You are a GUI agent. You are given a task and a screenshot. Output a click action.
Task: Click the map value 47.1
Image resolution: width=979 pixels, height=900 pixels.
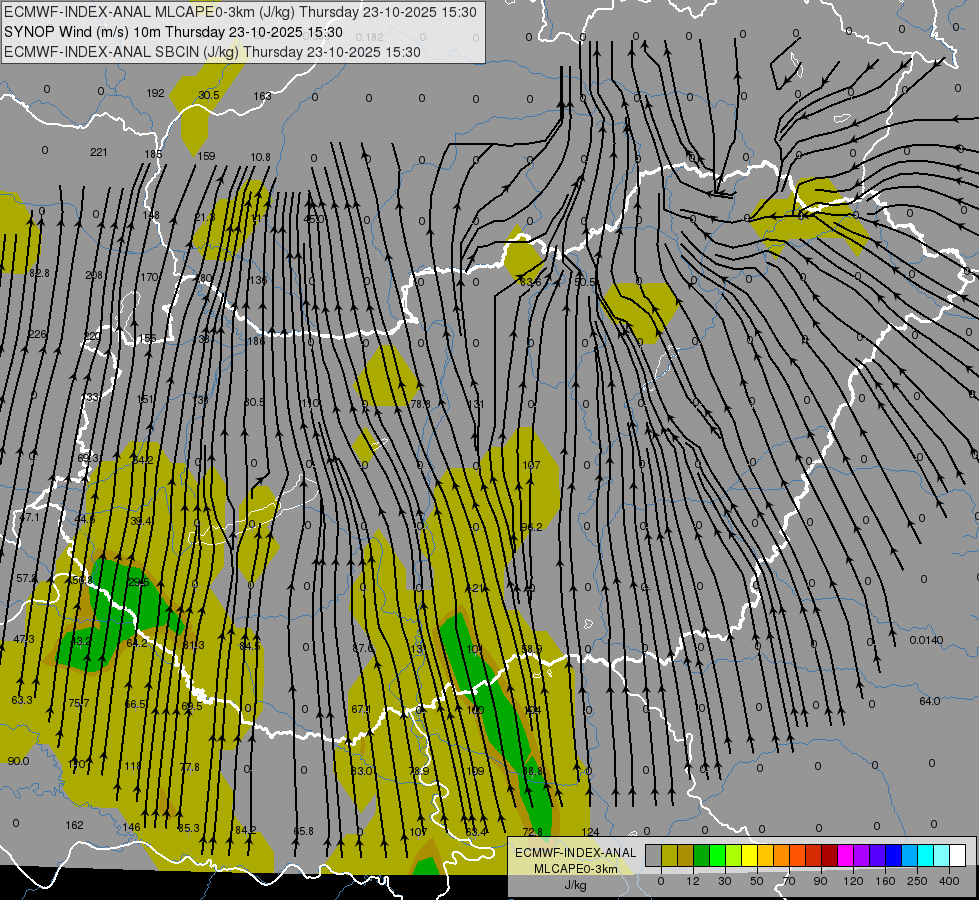29,517
